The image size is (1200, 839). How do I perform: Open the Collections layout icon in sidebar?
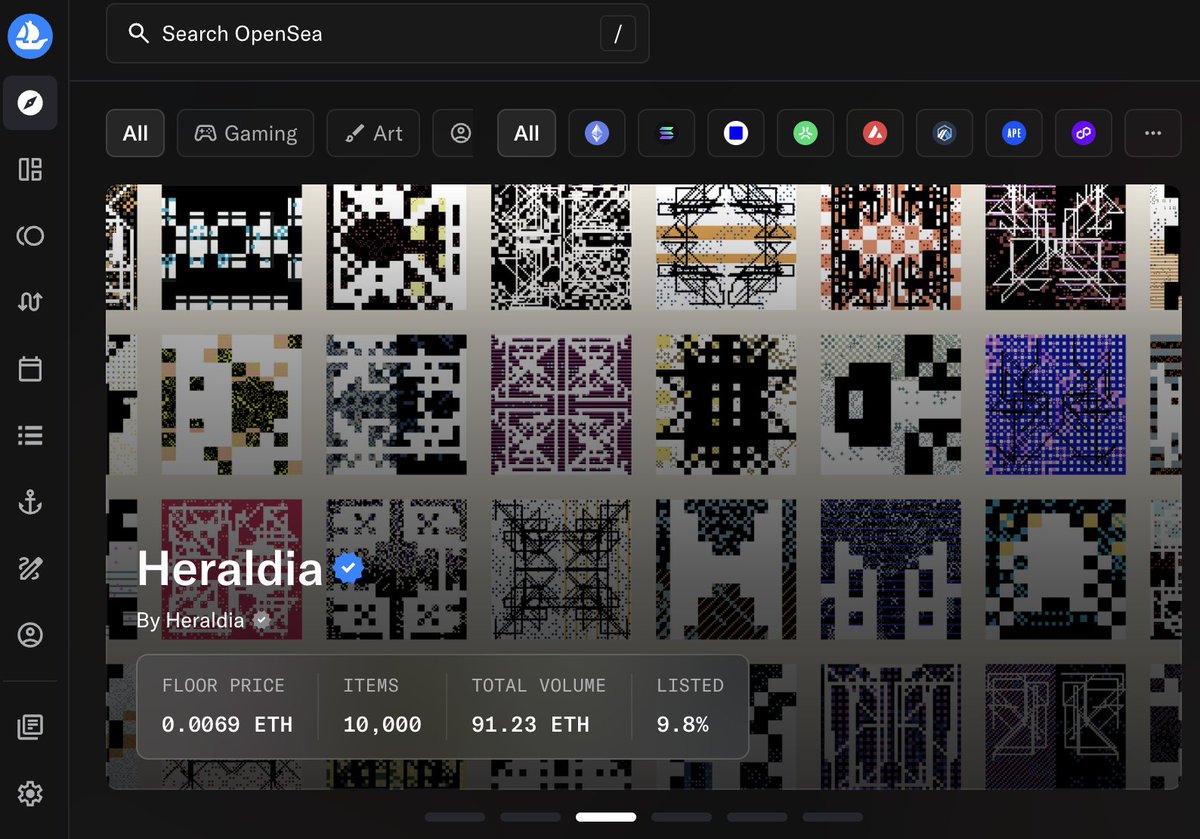[30, 169]
